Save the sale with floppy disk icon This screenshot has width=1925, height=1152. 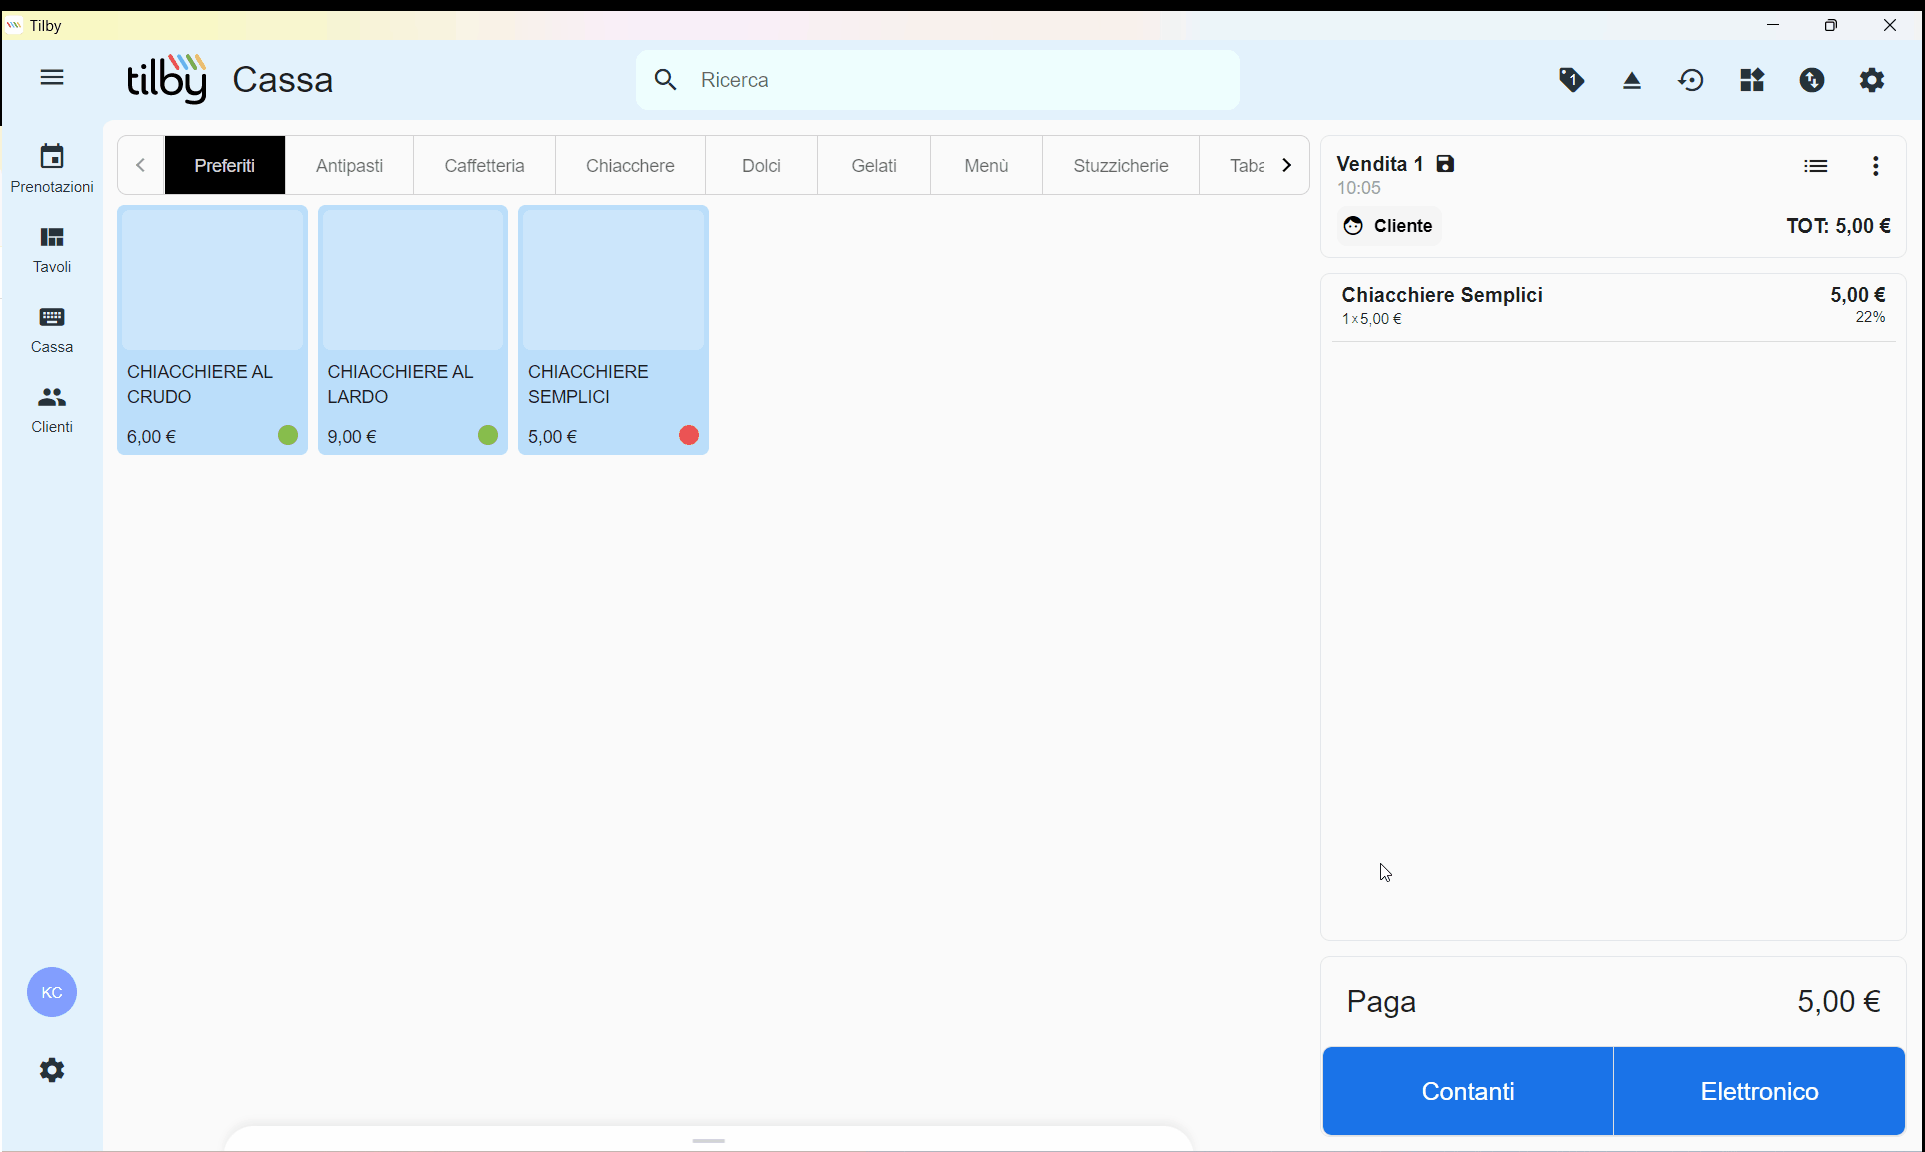(x=1445, y=164)
